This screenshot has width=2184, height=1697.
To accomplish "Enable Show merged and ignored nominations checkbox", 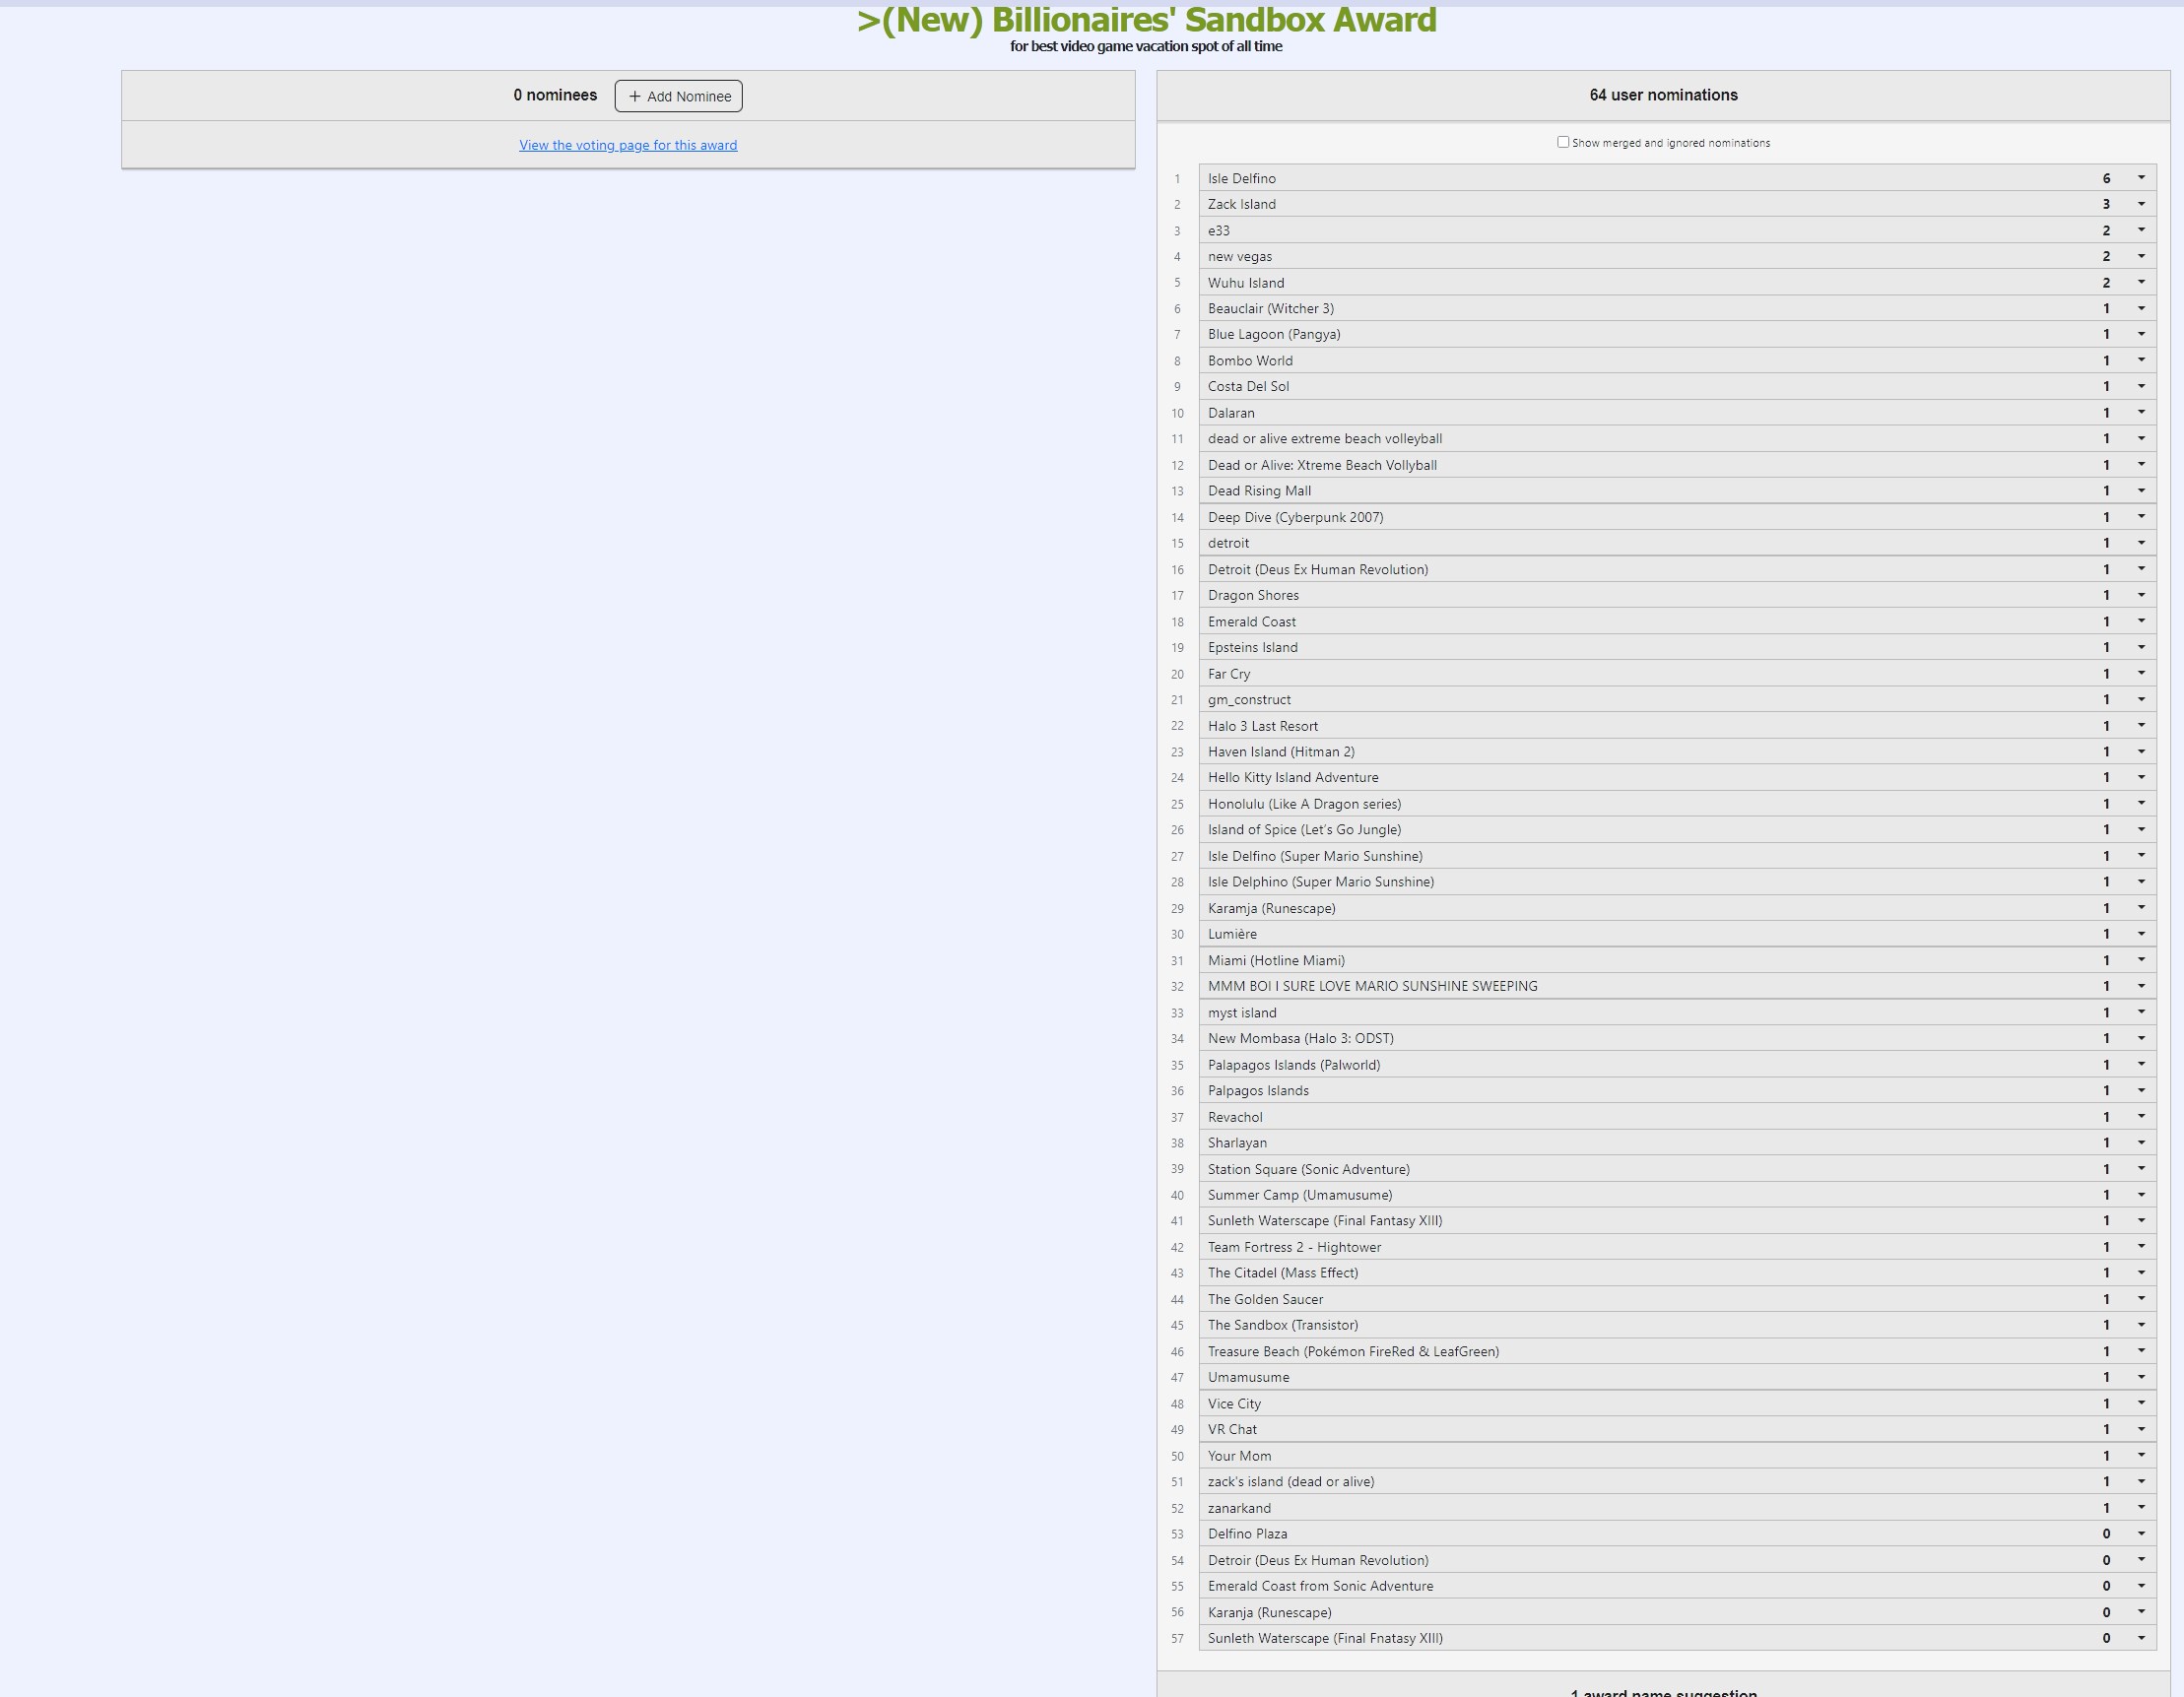I will (1562, 142).
